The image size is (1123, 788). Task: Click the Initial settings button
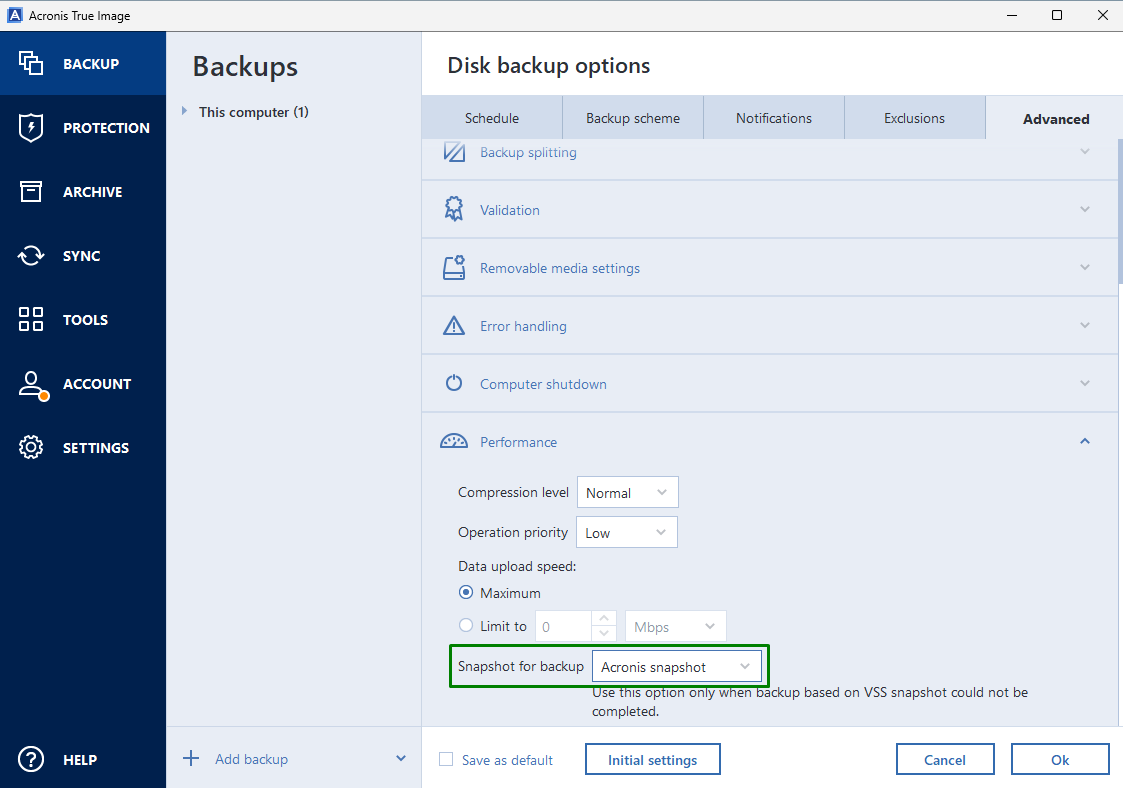pos(652,759)
